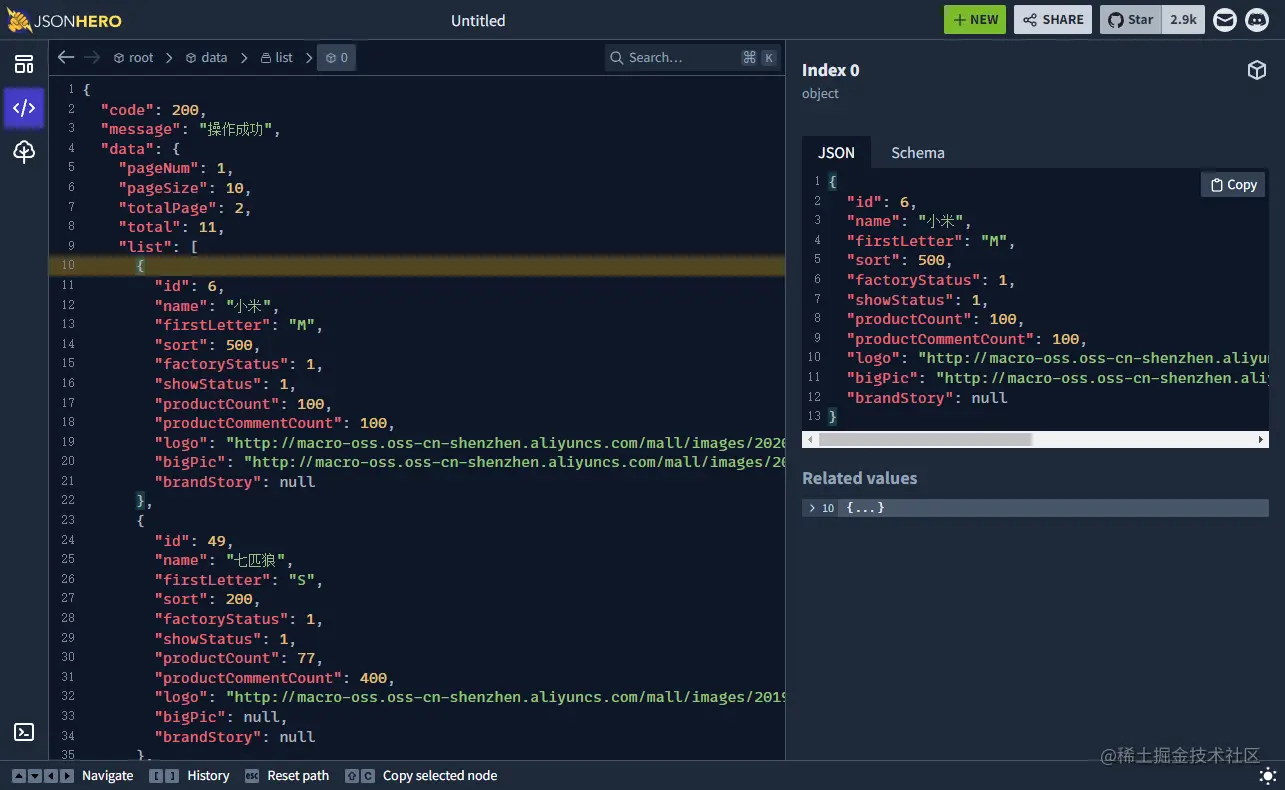Switch to the Schema tab
Screen dimensions: 1285x790
pyautogui.click(x=917, y=152)
